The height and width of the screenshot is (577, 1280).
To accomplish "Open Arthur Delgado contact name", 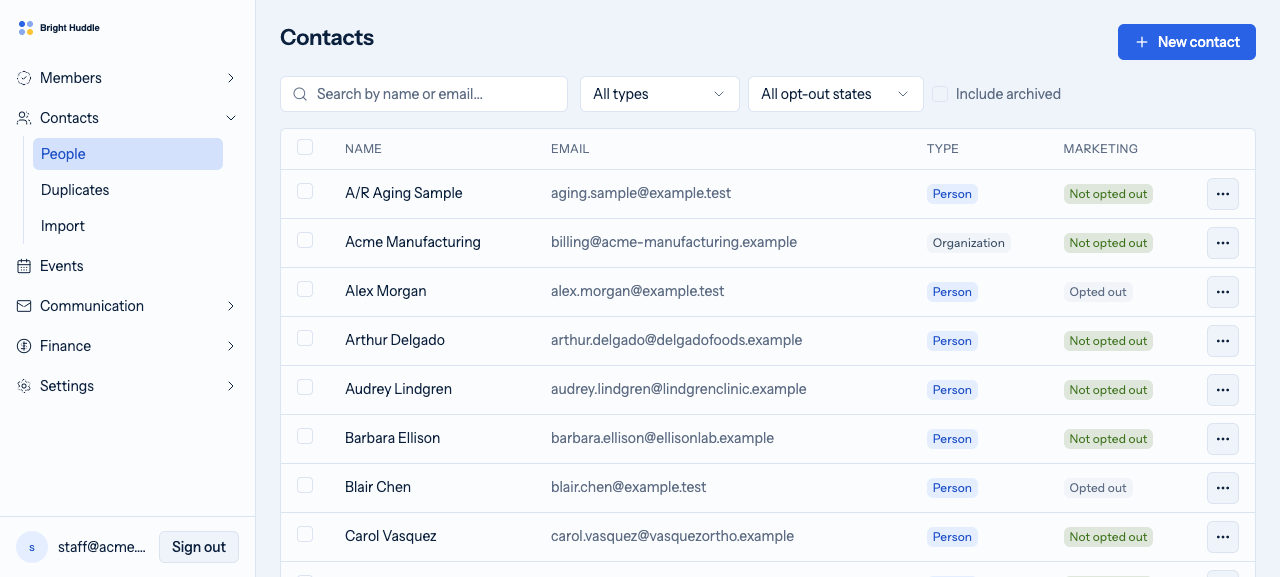I will (395, 340).
